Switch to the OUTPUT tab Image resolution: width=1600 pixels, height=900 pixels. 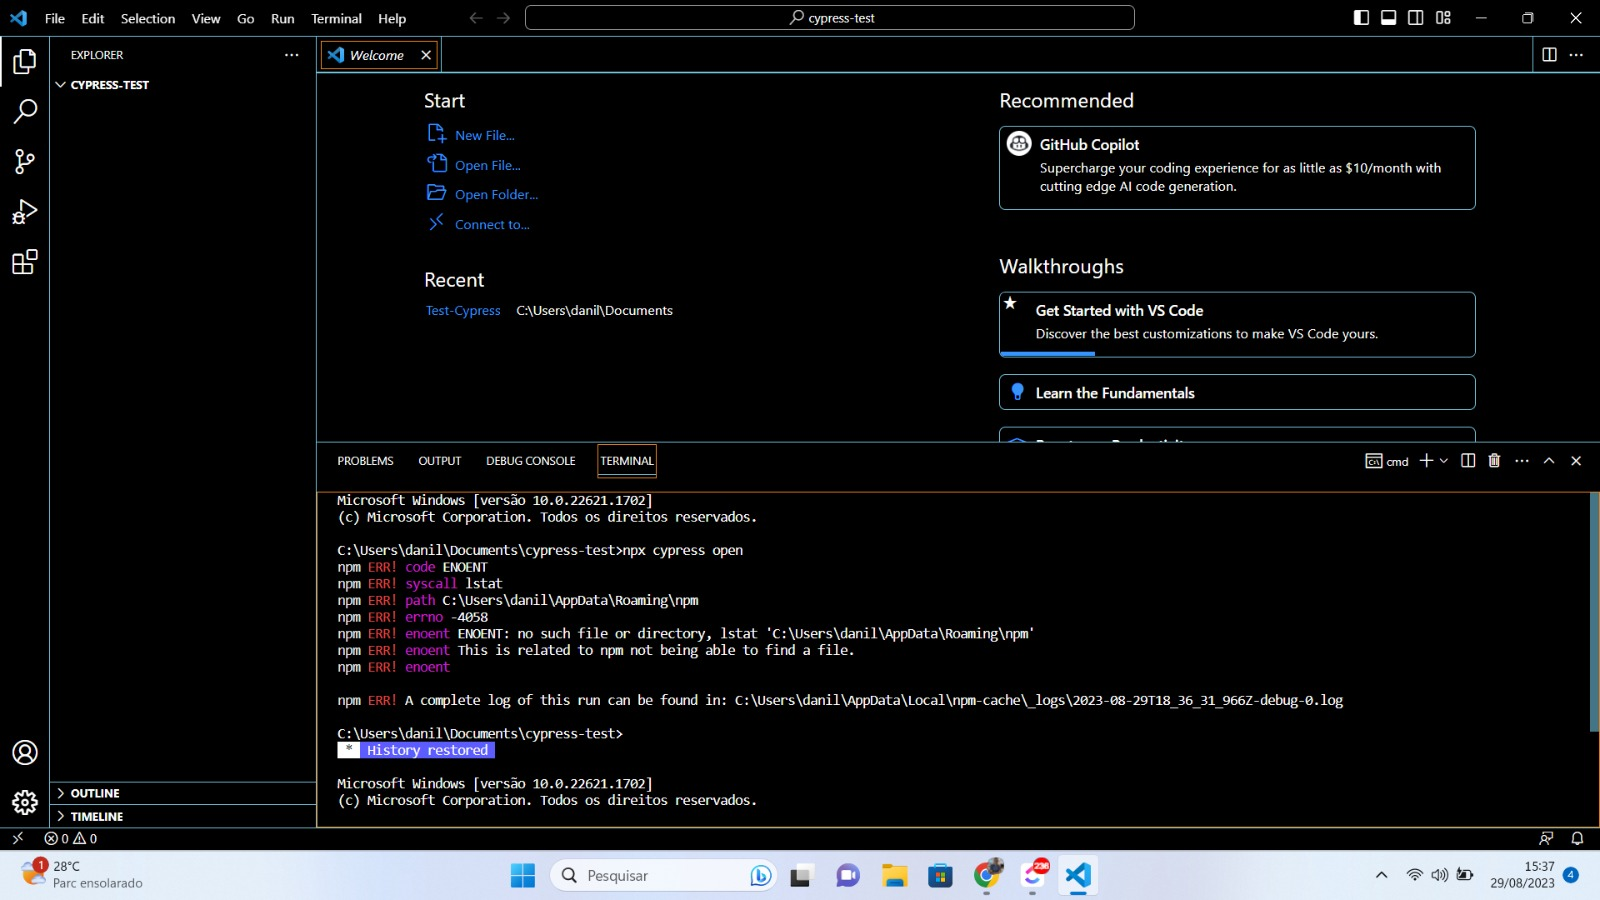pyautogui.click(x=440, y=461)
